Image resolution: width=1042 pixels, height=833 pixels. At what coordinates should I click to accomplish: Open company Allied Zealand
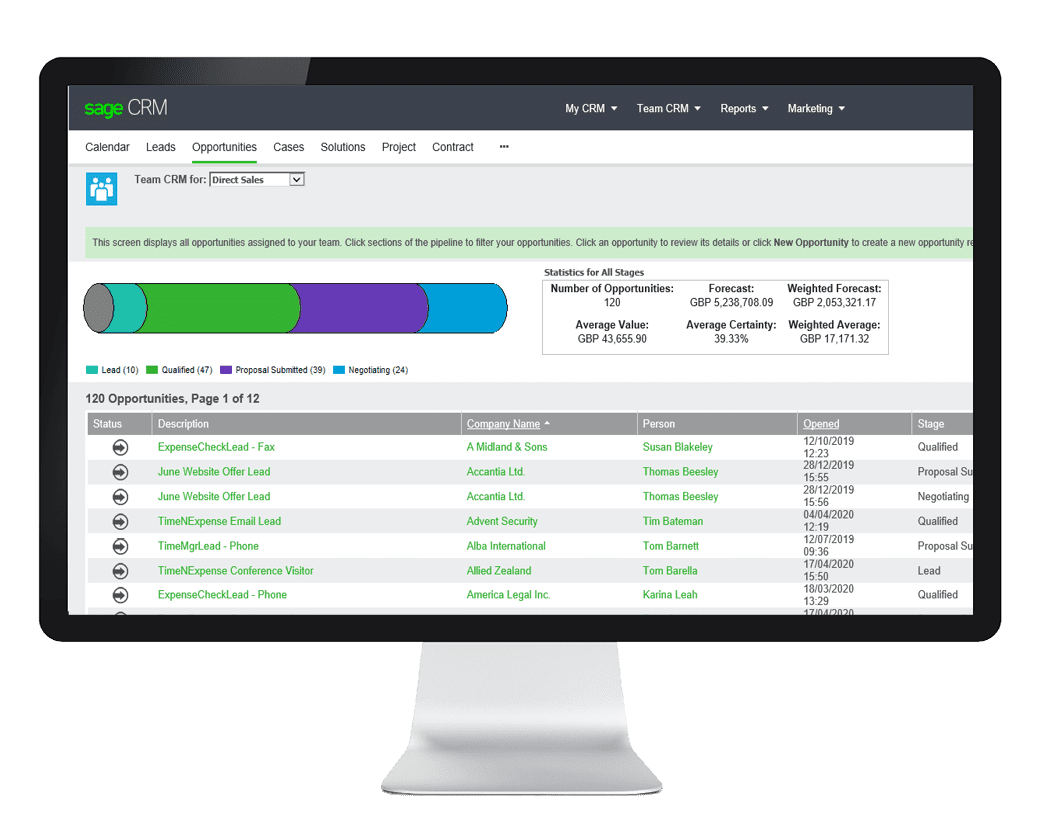tap(498, 570)
